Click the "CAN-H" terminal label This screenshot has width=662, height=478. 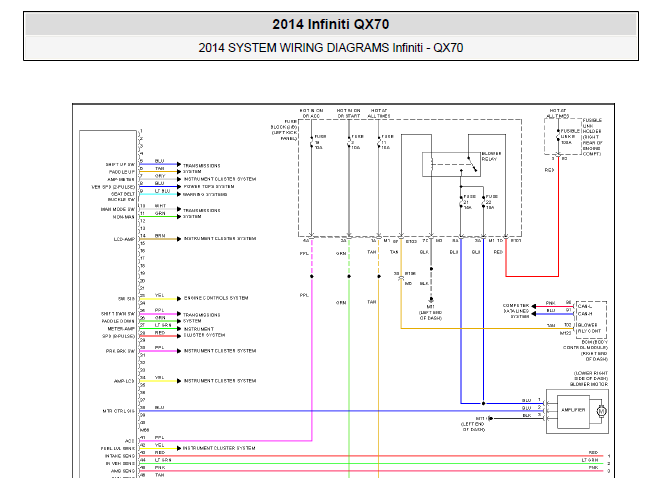(x=585, y=314)
